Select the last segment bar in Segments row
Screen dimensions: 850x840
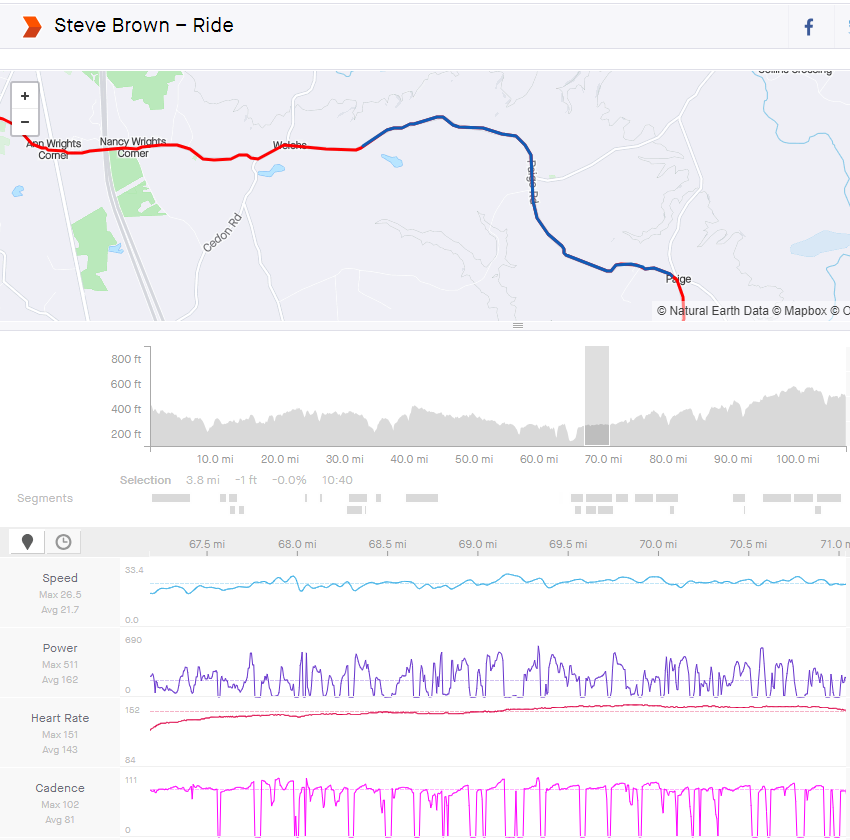(x=829, y=498)
